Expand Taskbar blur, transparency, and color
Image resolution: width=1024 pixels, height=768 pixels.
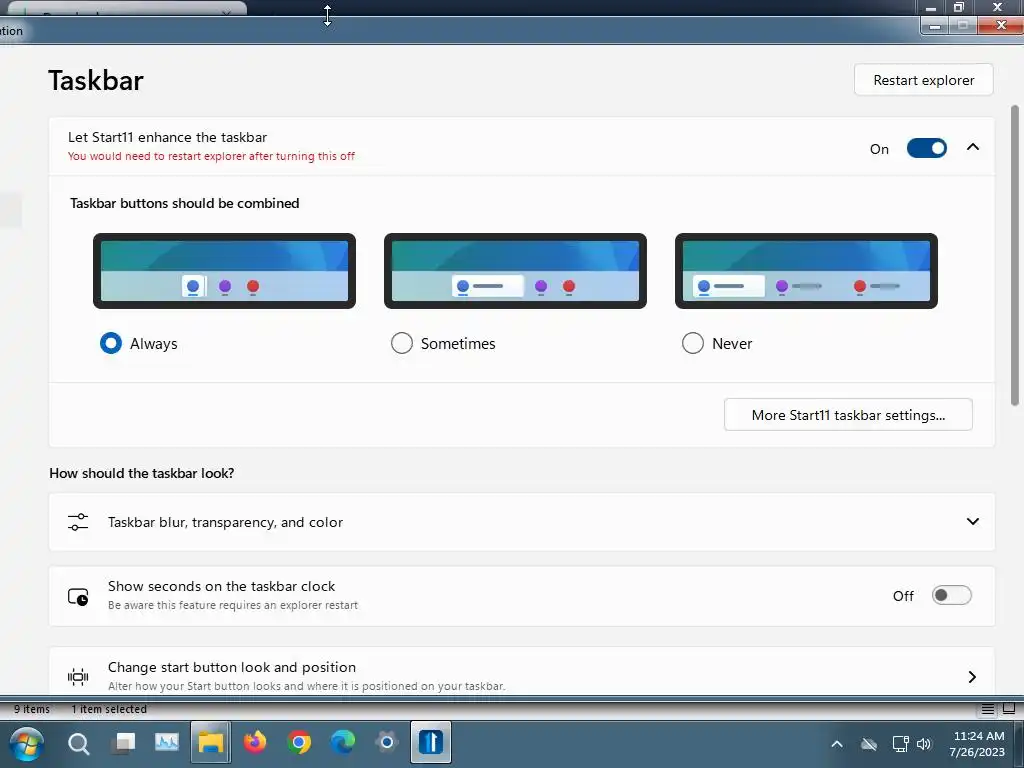pos(522,522)
